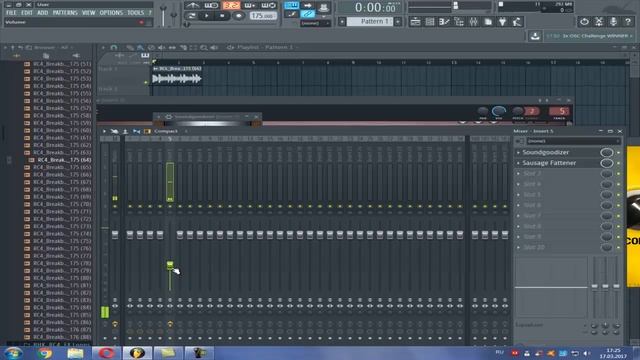Toggle the loop recording button
Screen dimensions: 640x360
pyautogui.click(x=268, y=5)
